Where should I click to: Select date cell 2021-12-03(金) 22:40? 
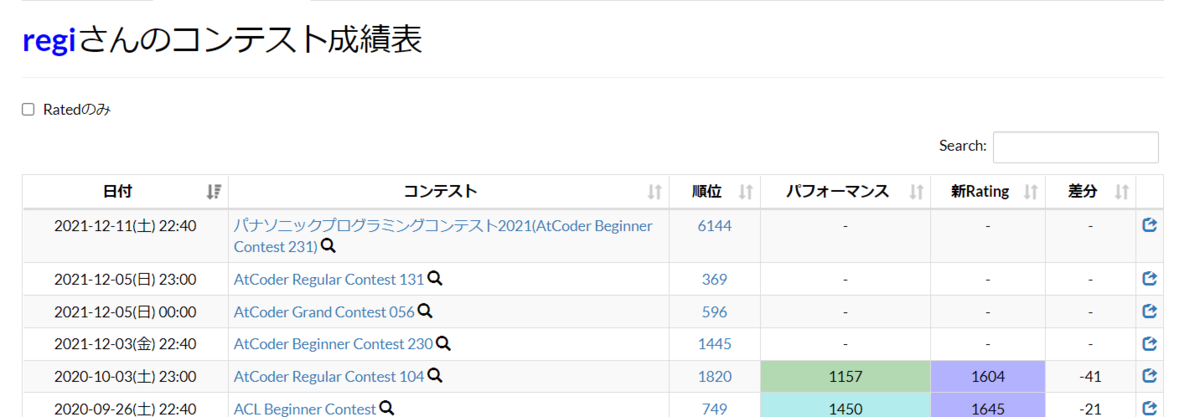pyautogui.click(x=125, y=344)
